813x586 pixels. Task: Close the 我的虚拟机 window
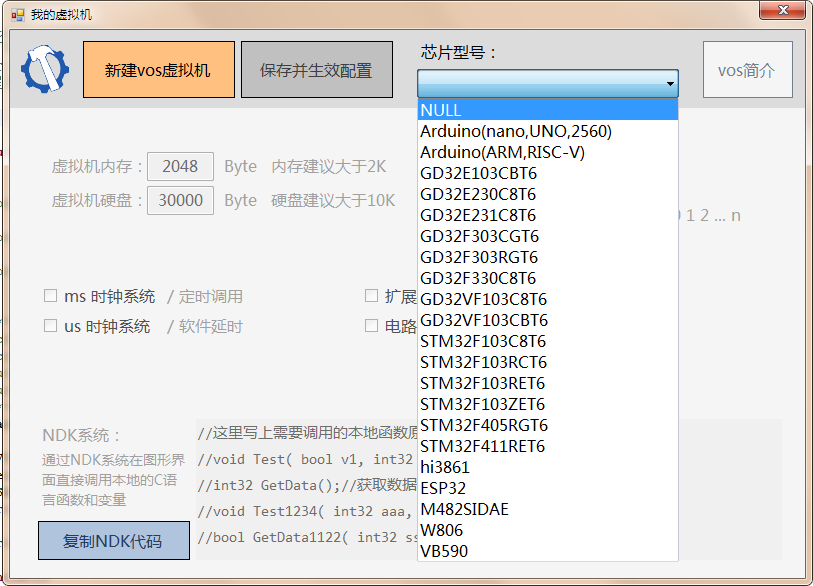pyautogui.click(x=783, y=10)
